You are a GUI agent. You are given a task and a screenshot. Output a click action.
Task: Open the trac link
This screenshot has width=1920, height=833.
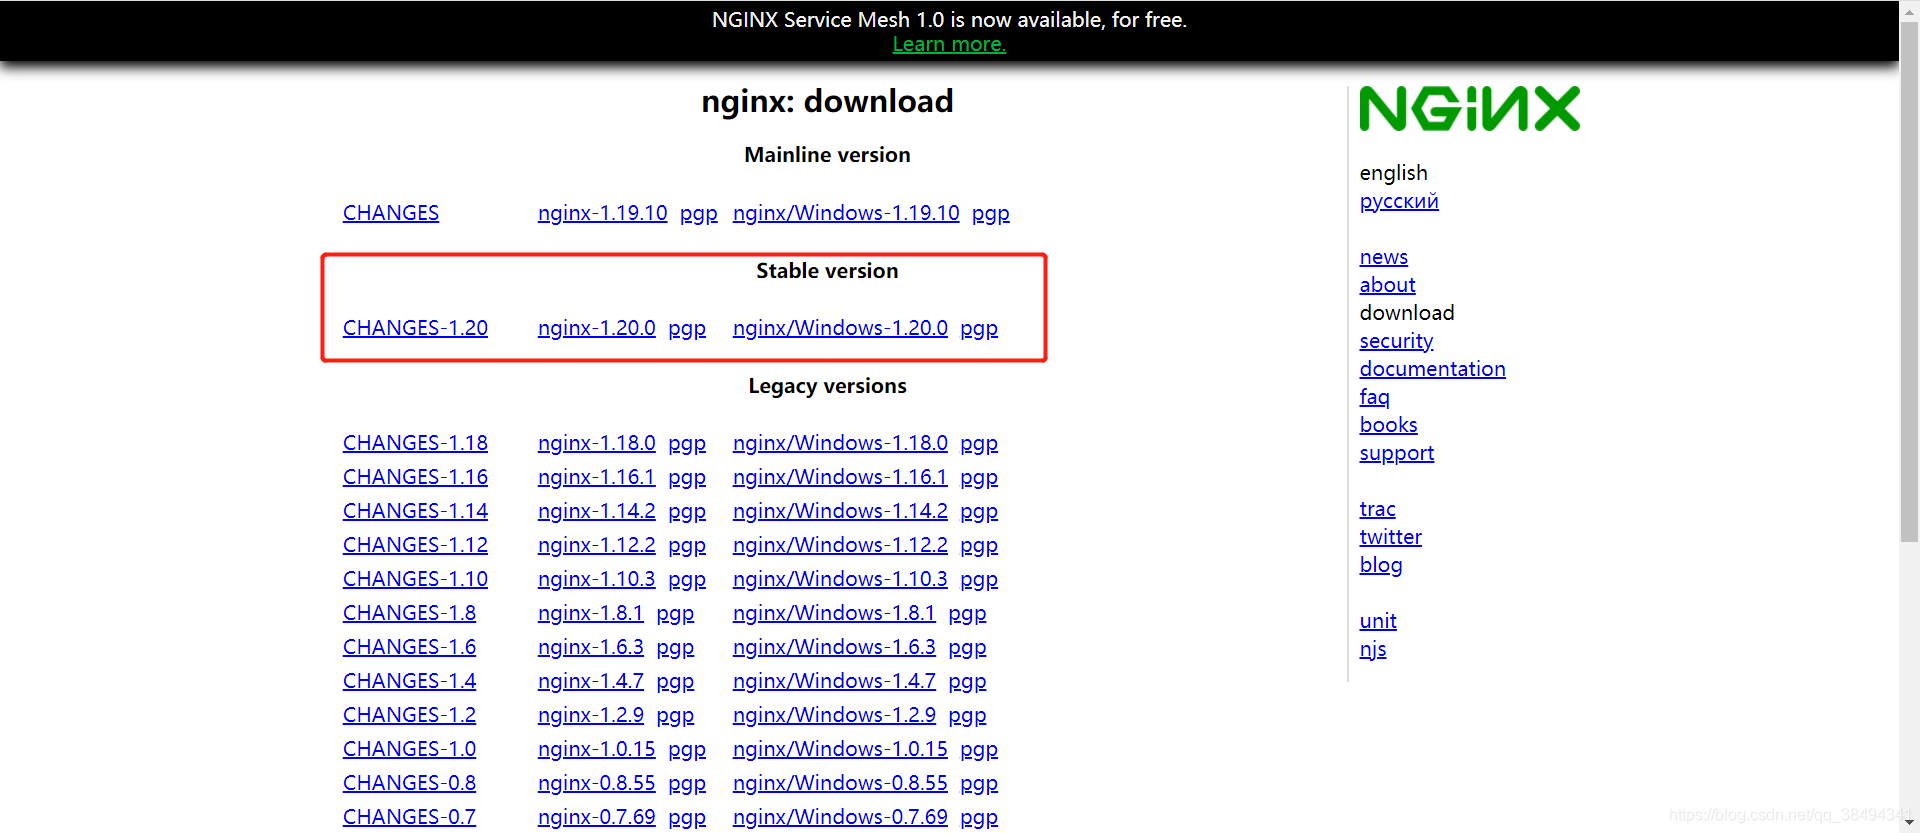[1377, 509]
